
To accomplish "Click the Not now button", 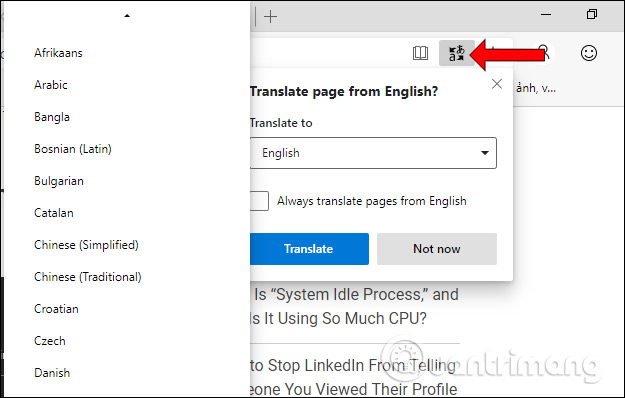I will 437,249.
